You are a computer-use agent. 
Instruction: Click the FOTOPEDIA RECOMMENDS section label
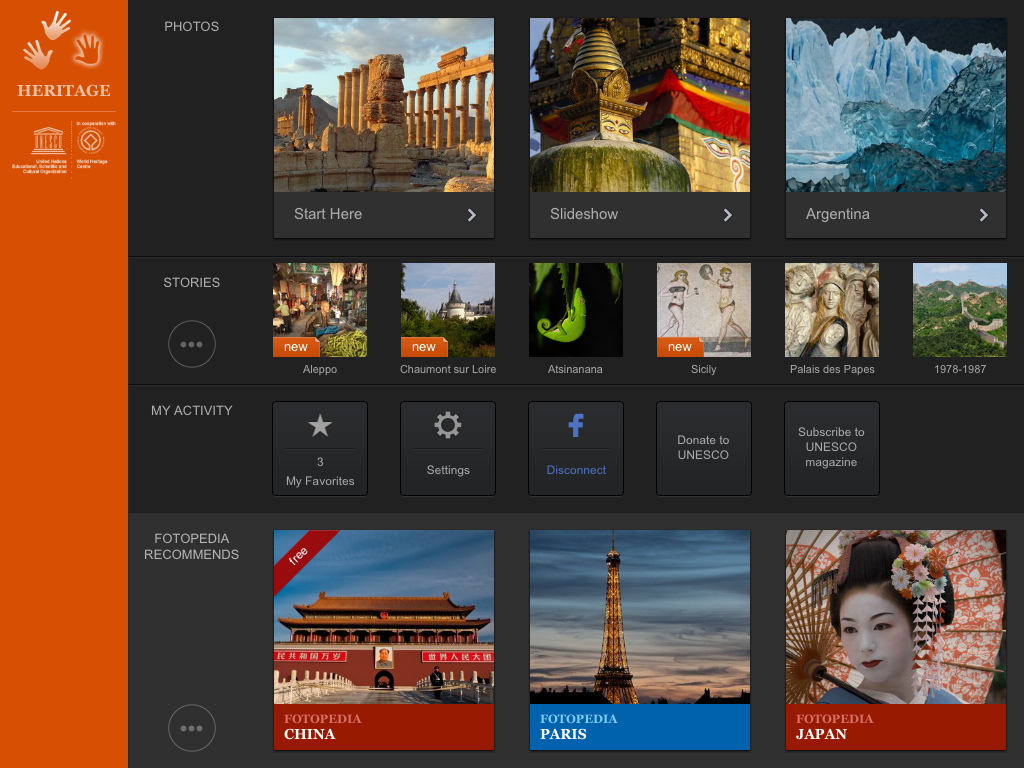[x=191, y=547]
